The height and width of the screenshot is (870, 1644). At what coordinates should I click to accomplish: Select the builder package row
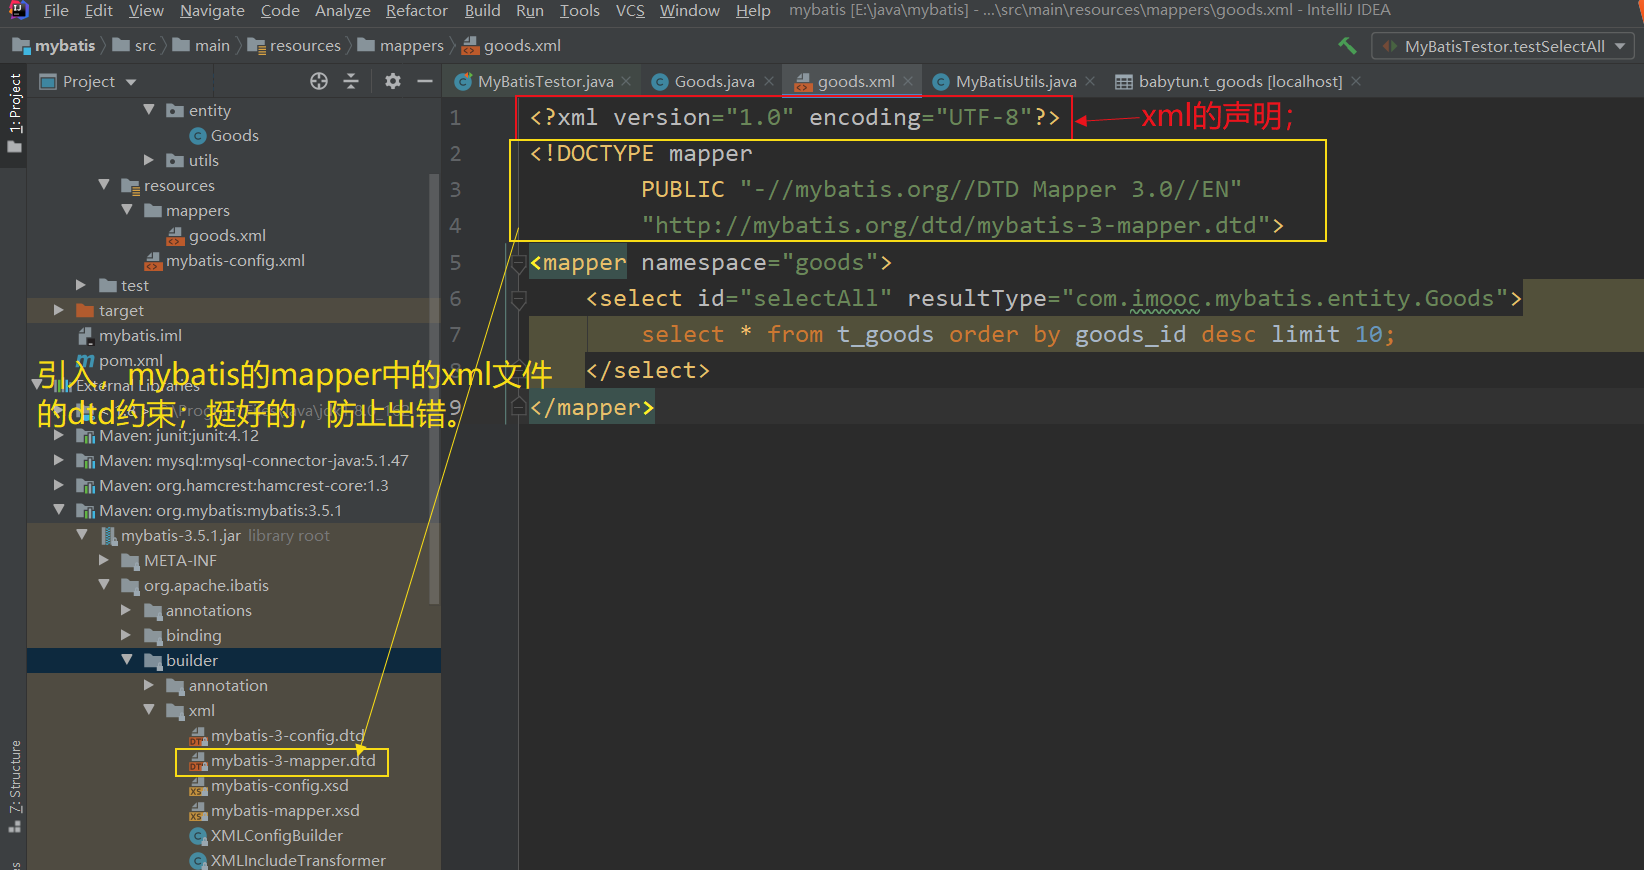pyautogui.click(x=233, y=660)
